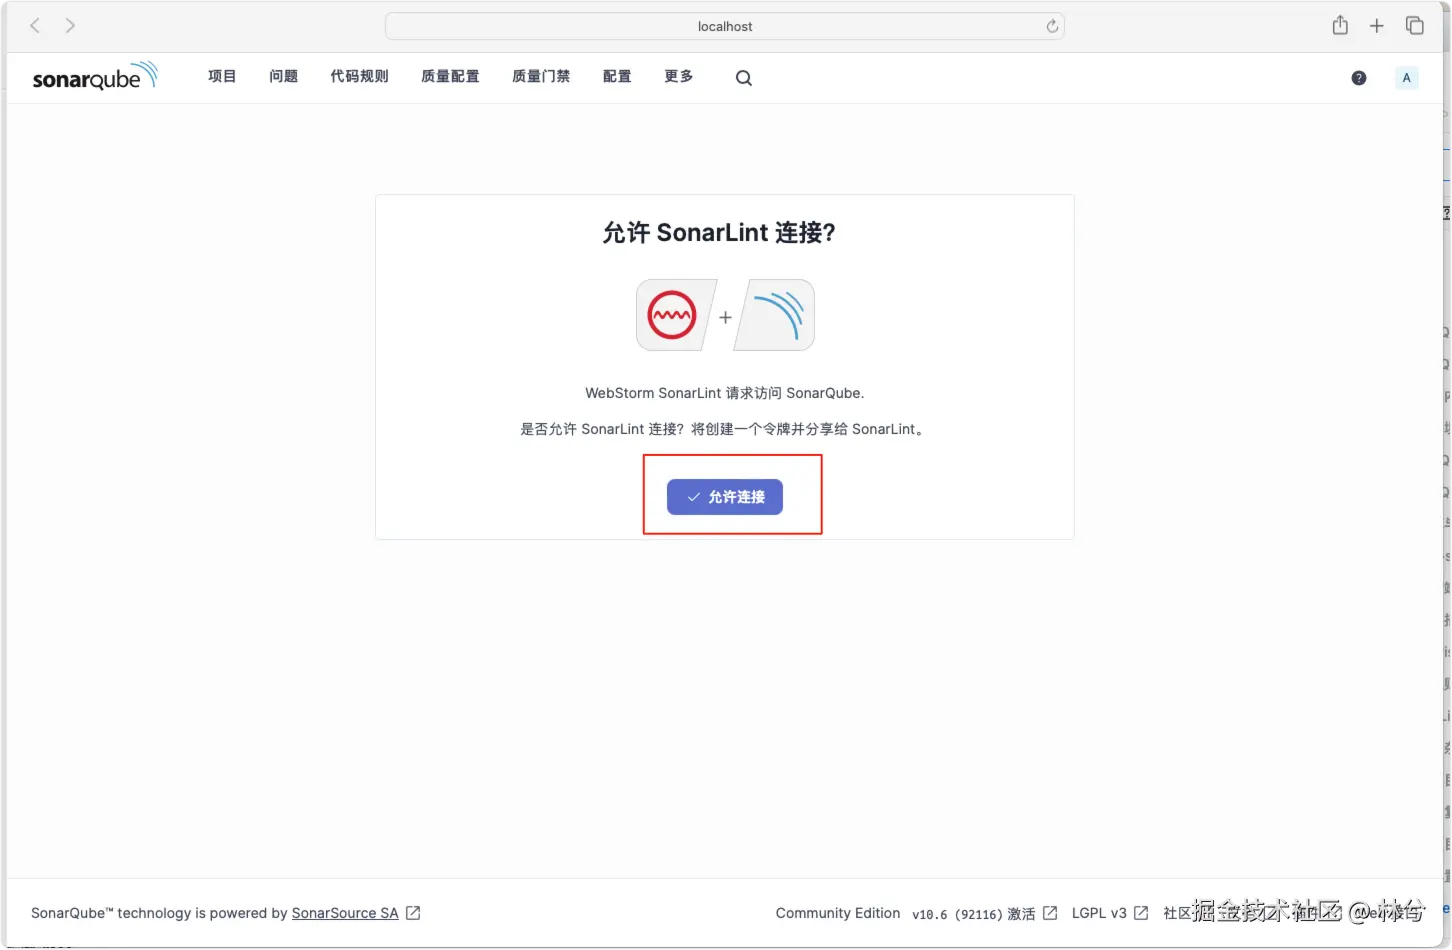
Task: Click the 激活 link in footer
Action: 1021,913
